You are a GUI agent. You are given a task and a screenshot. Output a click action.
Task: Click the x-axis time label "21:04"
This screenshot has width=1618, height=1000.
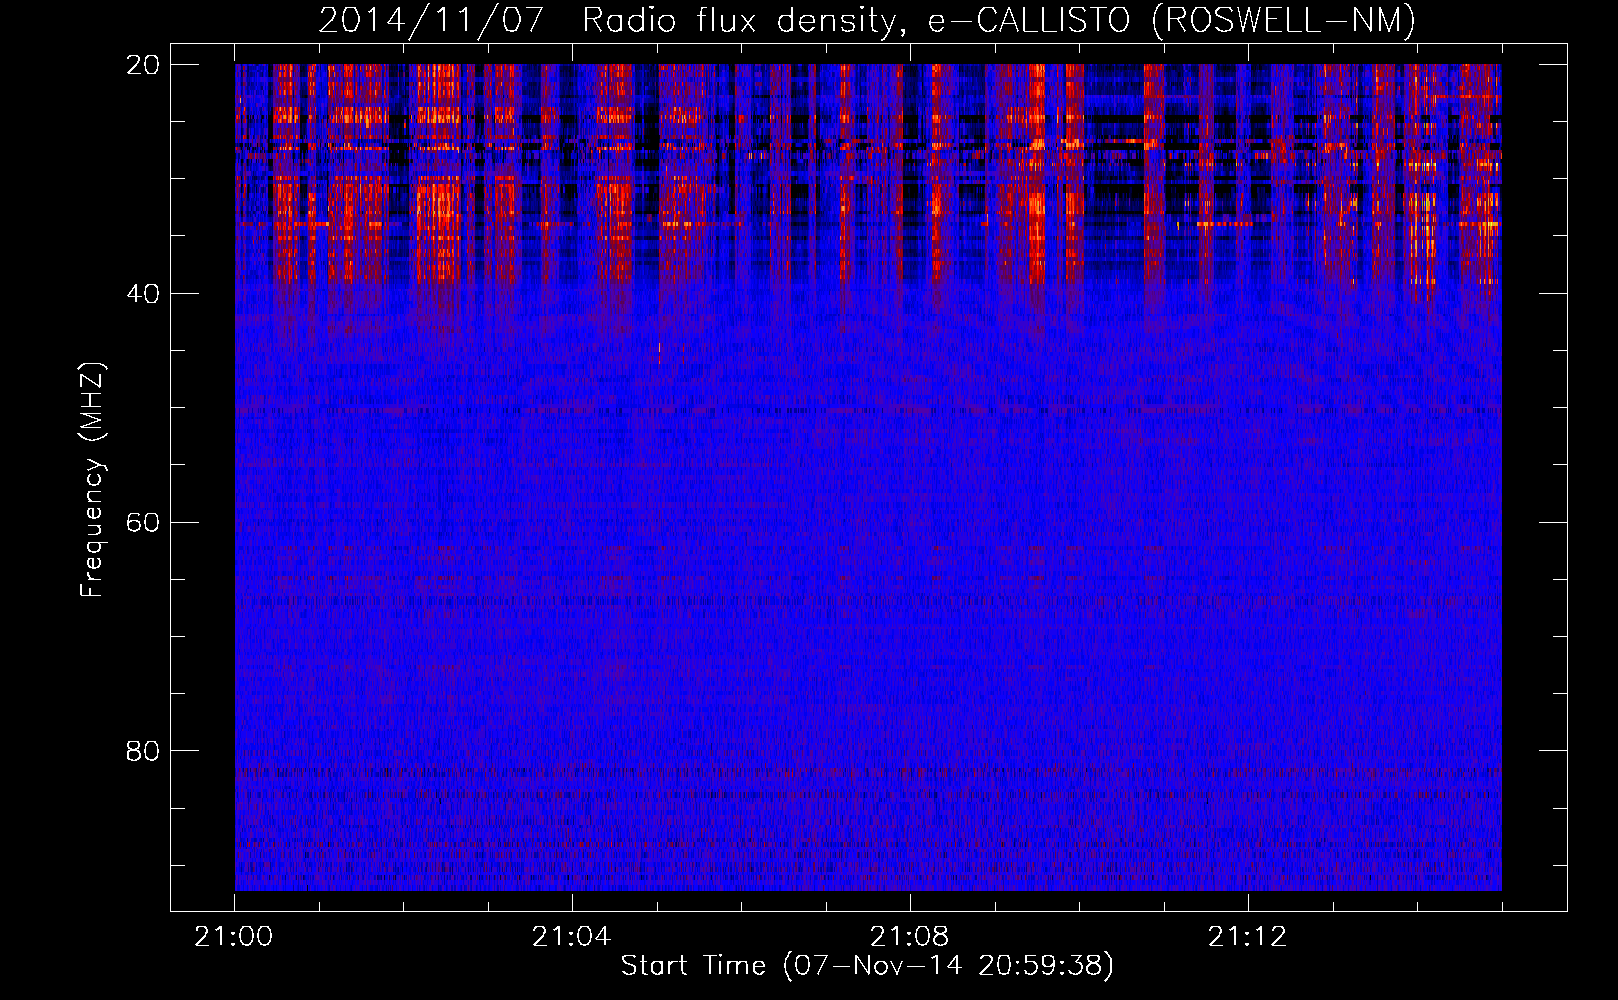click(x=572, y=937)
